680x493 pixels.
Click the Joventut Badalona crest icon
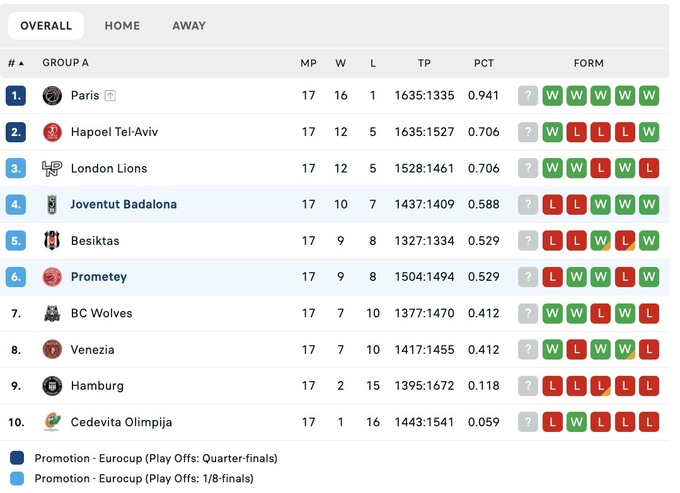point(52,204)
